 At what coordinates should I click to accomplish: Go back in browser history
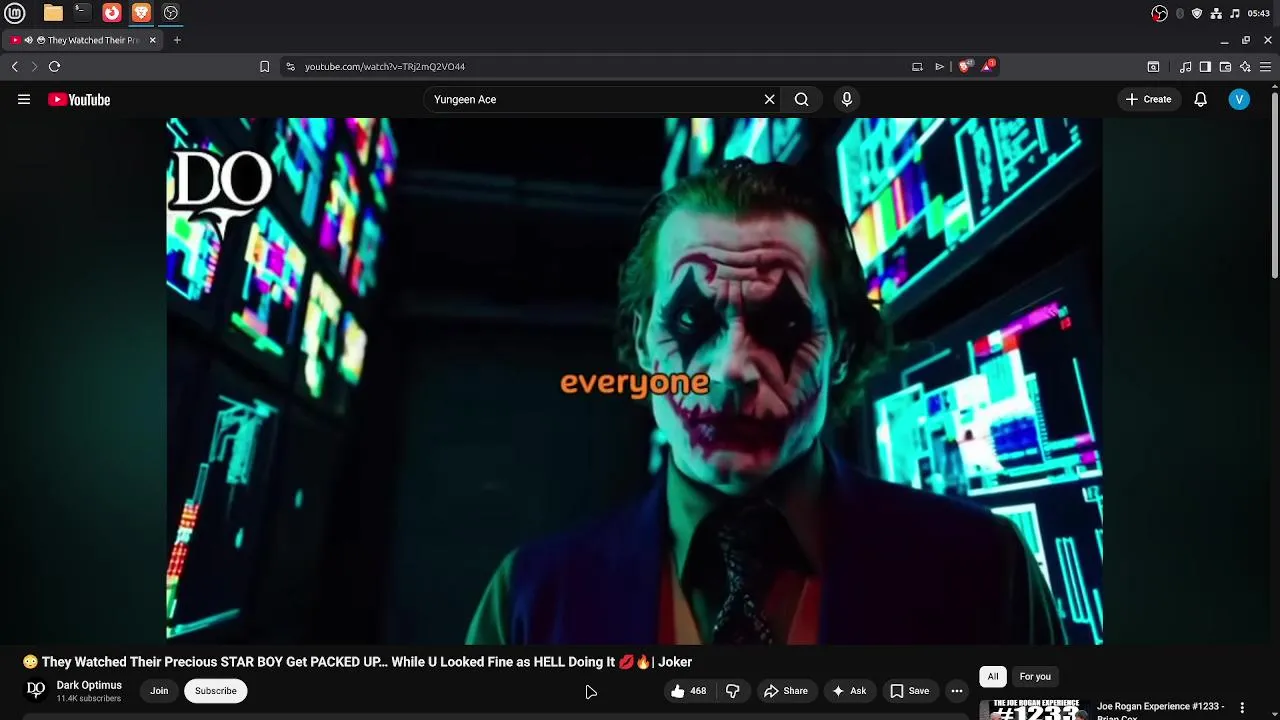15,66
